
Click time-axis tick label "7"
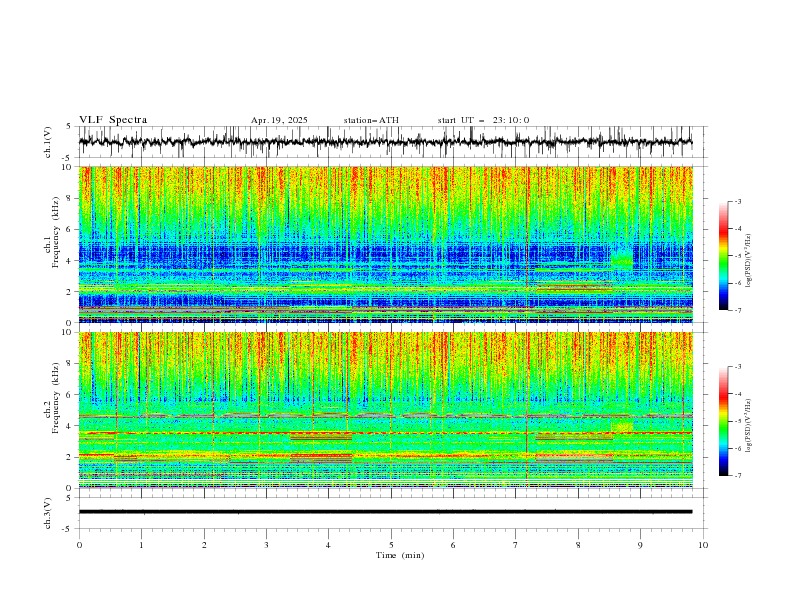516,545
